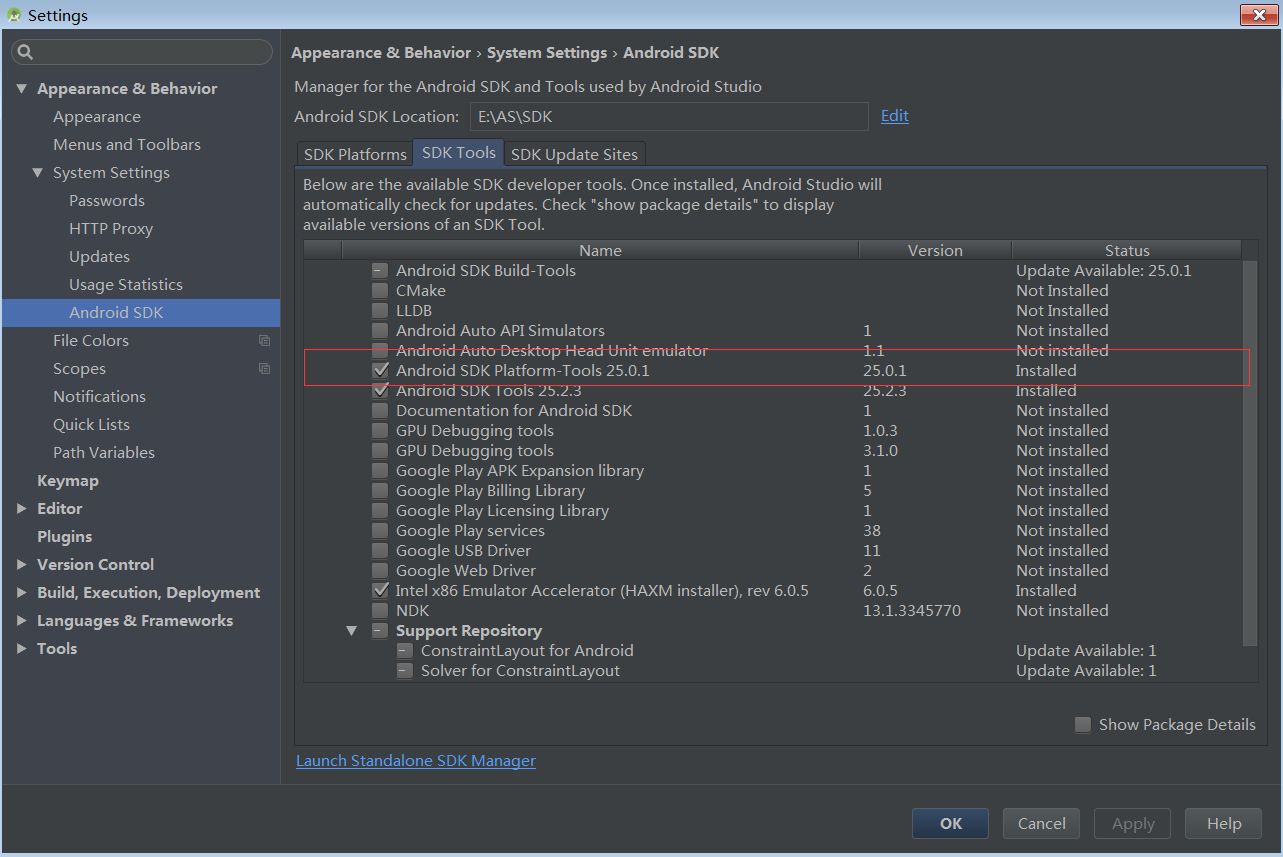Check the NDK checkbox
1283x857 pixels.
coord(380,611)
